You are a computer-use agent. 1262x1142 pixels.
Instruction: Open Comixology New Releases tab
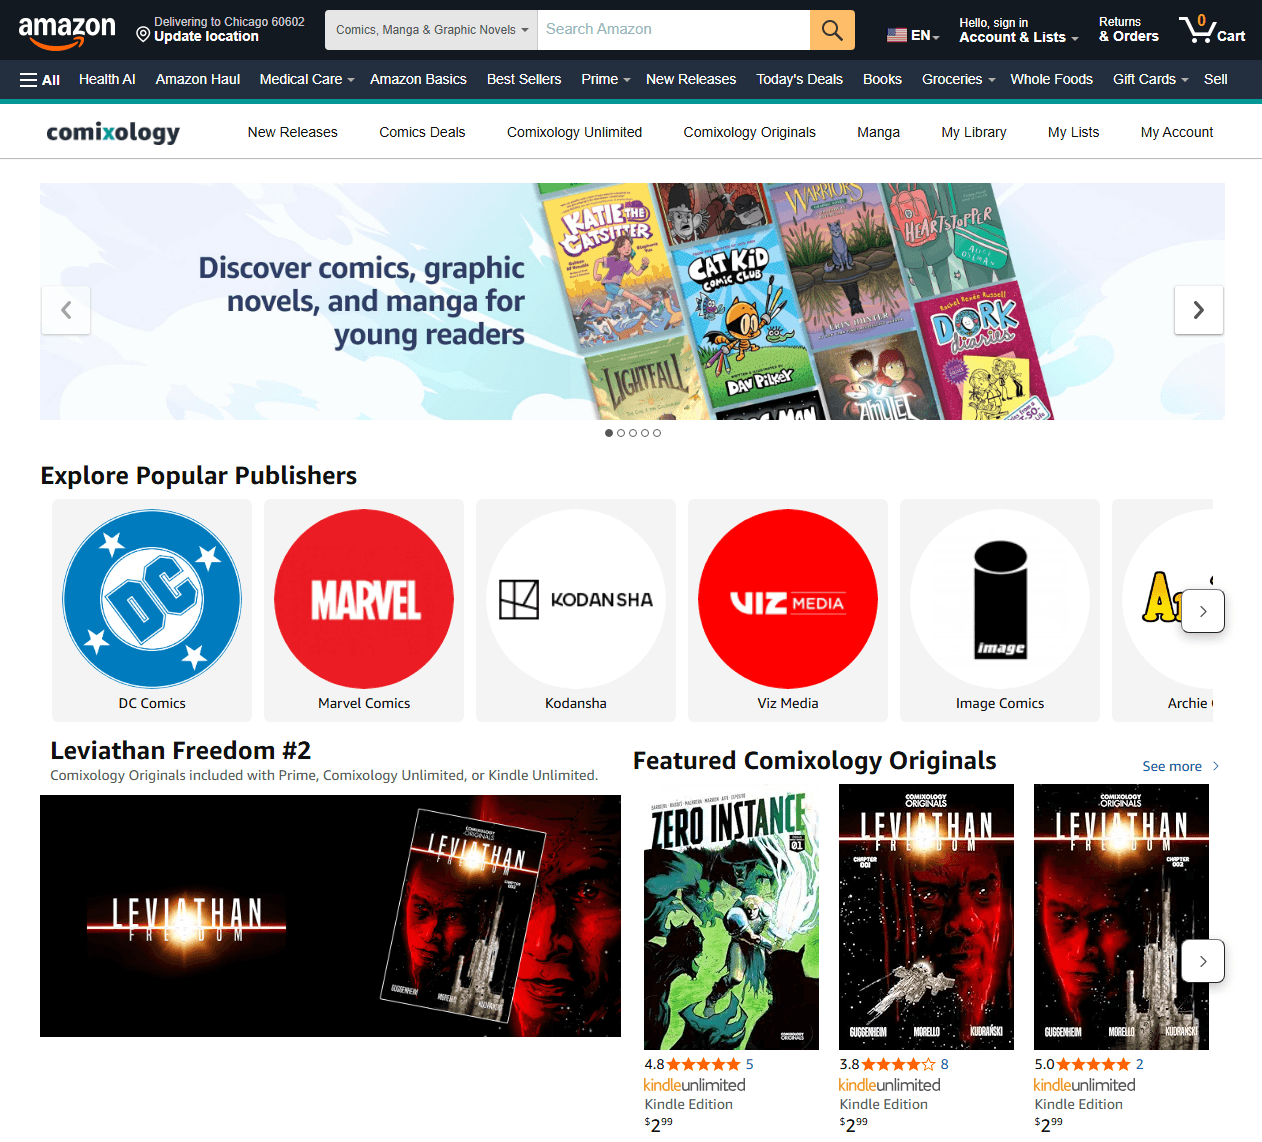click(x=292, y=132)
